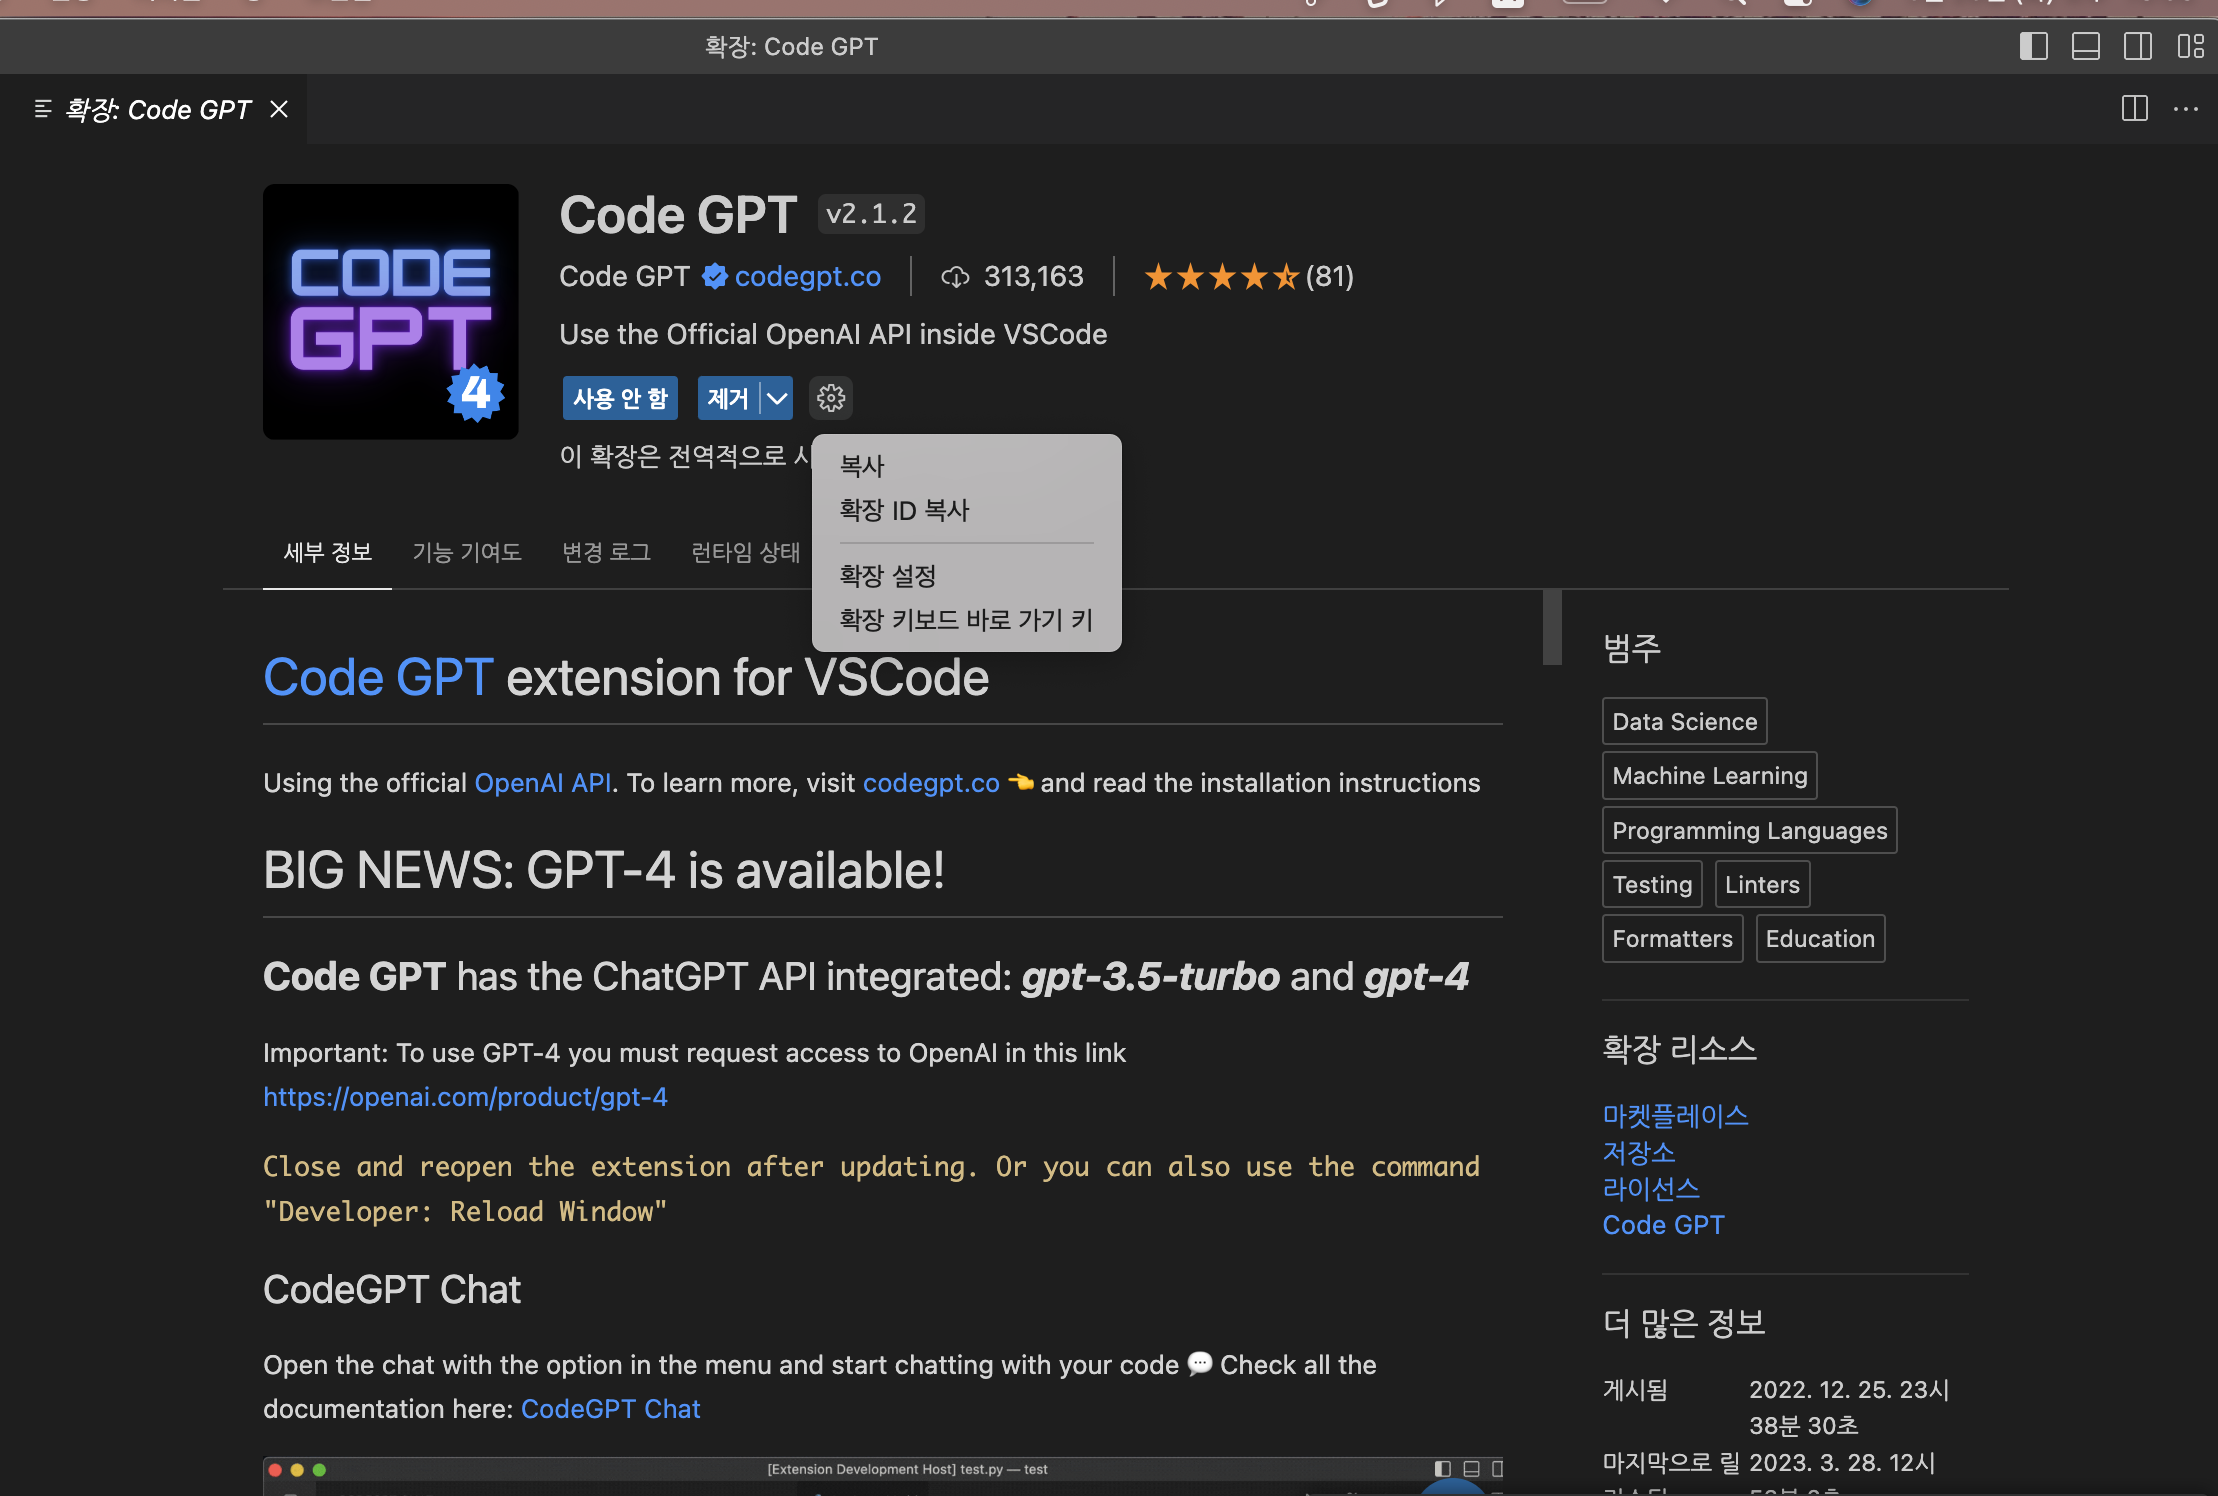Image resolution: width=2218 pixels, height=1496 pixels.
Task: Choose 확장 설정 from context menu
Action: [x=887, y=576]
